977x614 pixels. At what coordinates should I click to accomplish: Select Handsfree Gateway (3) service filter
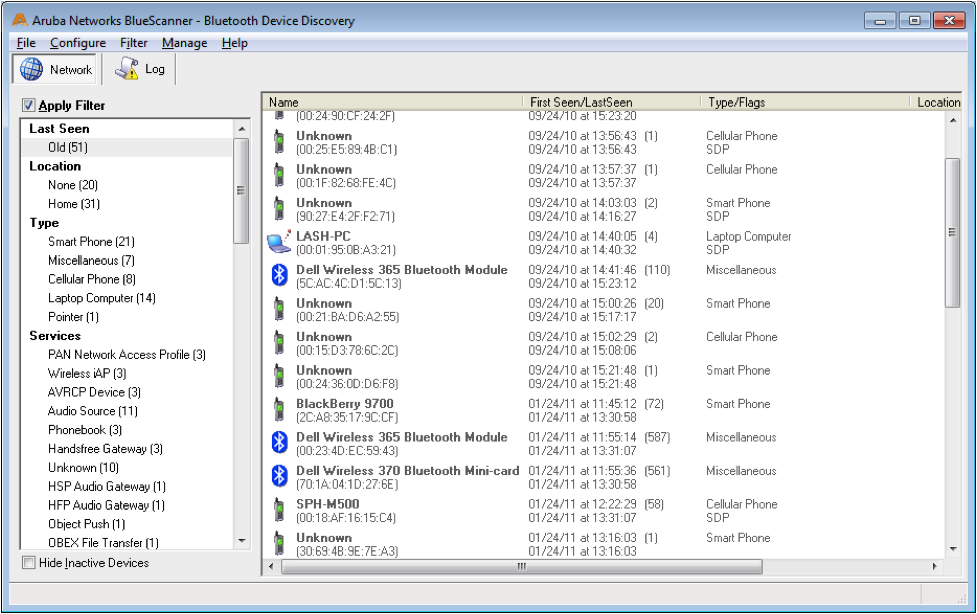click(x=105, y=449)
